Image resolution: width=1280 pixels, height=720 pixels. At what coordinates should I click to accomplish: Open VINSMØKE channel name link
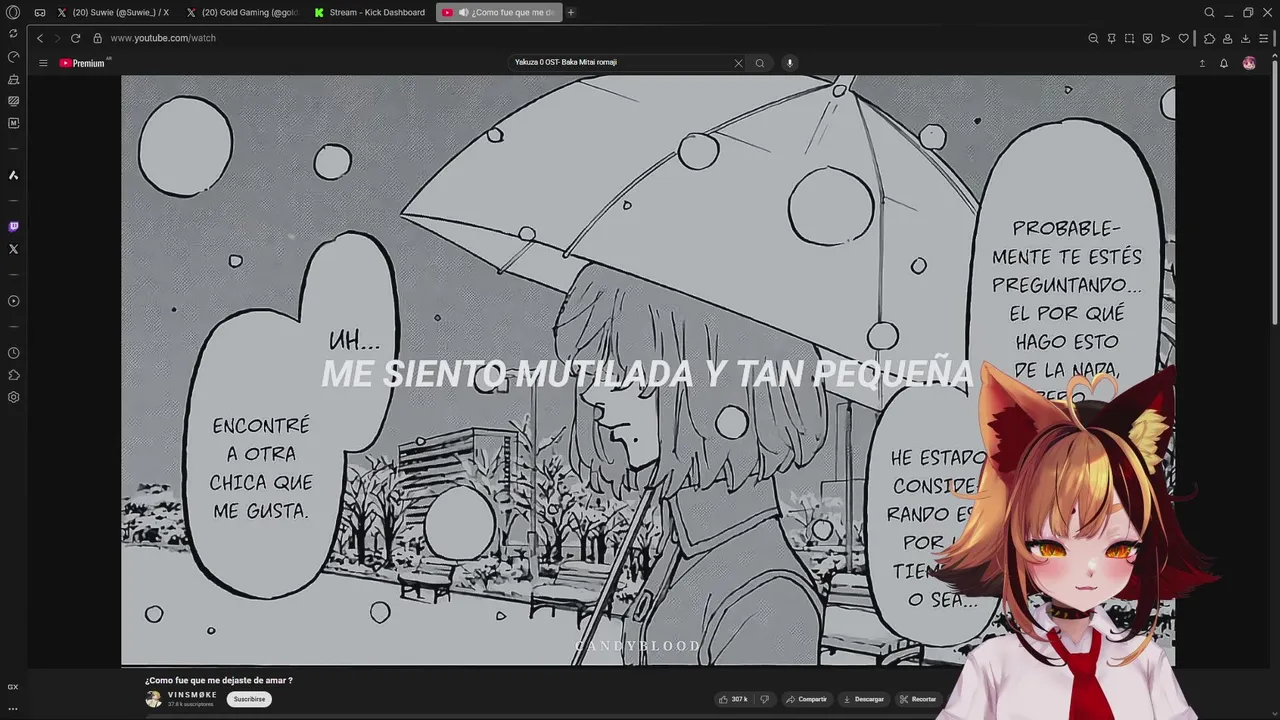click(x=192, y=695)
